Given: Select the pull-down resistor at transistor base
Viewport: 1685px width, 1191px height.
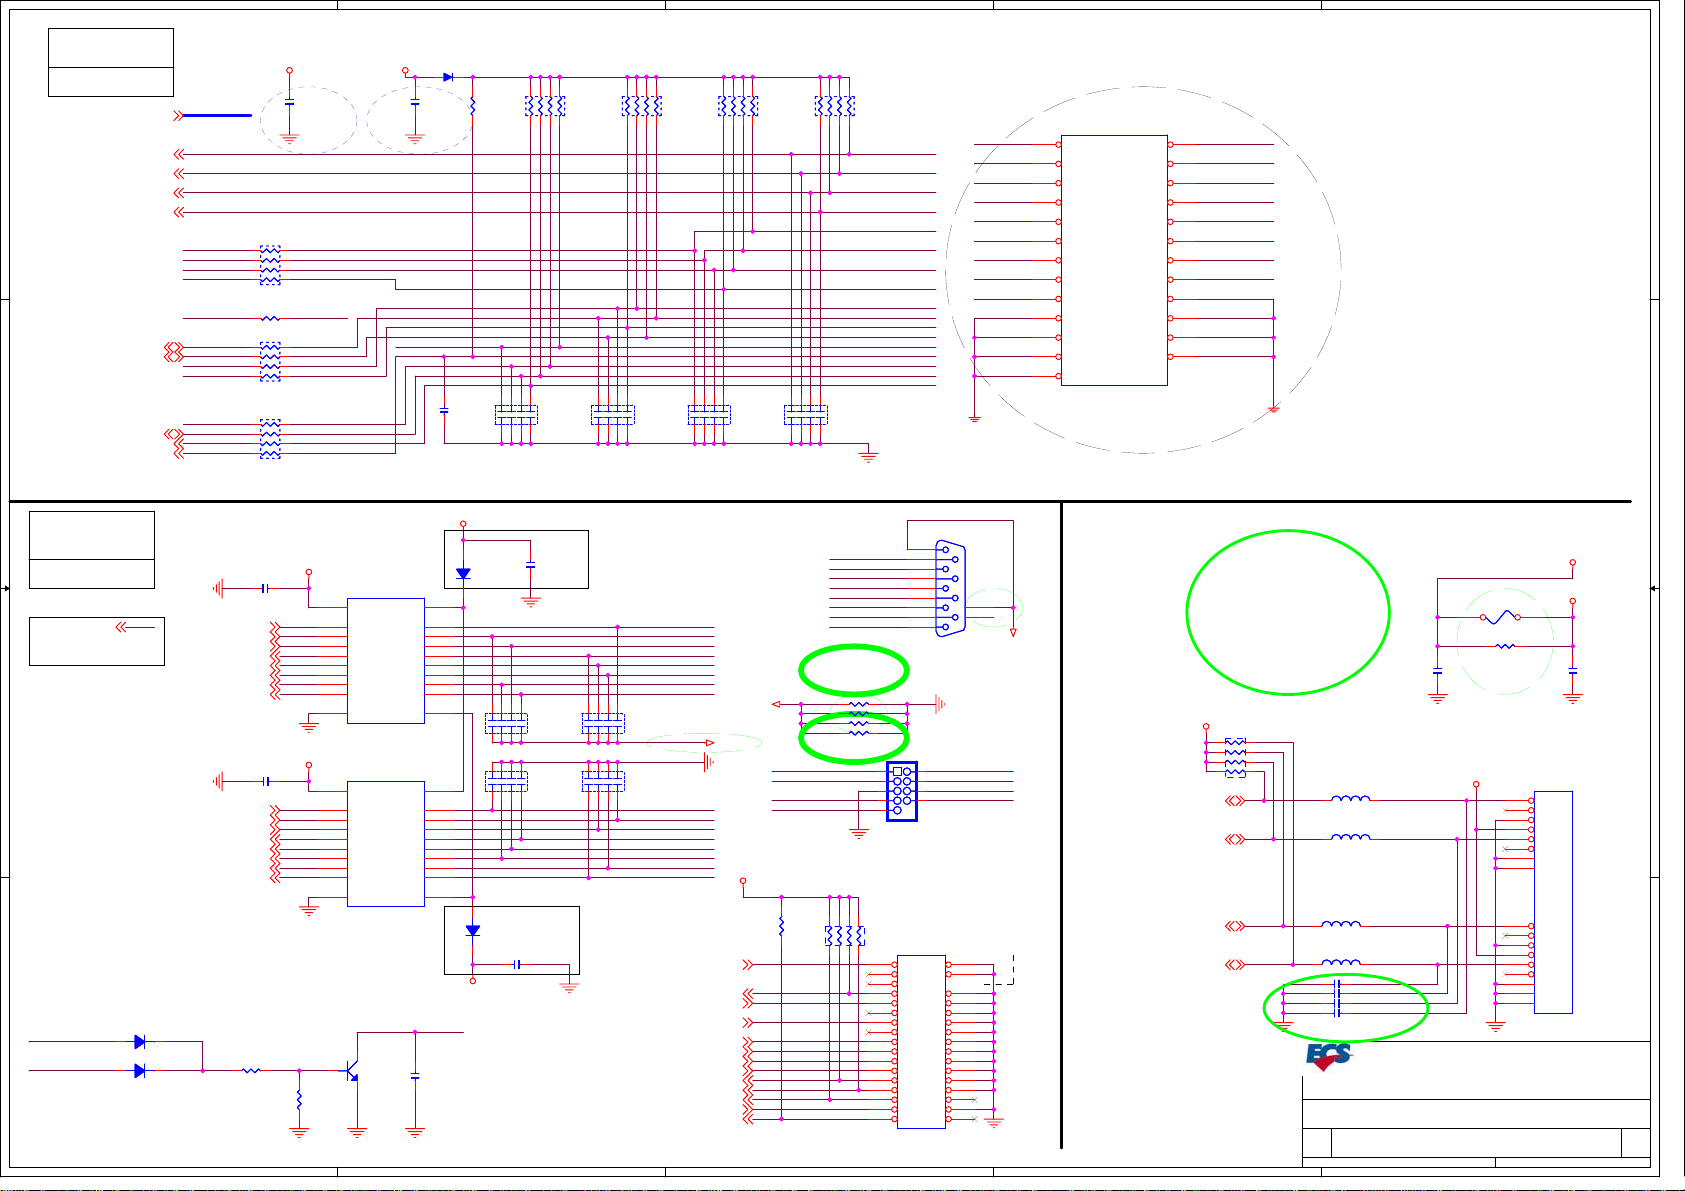Looking at the screenshot, I should [299, 1100].
